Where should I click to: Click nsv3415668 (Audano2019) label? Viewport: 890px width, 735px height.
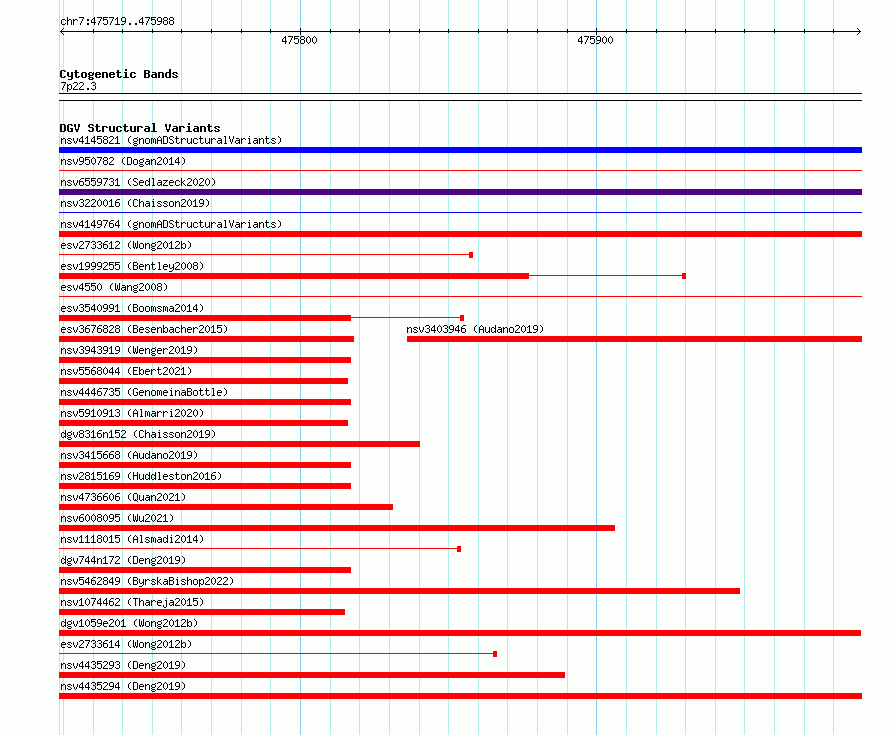pyautogui.click(x=129, y=455)
